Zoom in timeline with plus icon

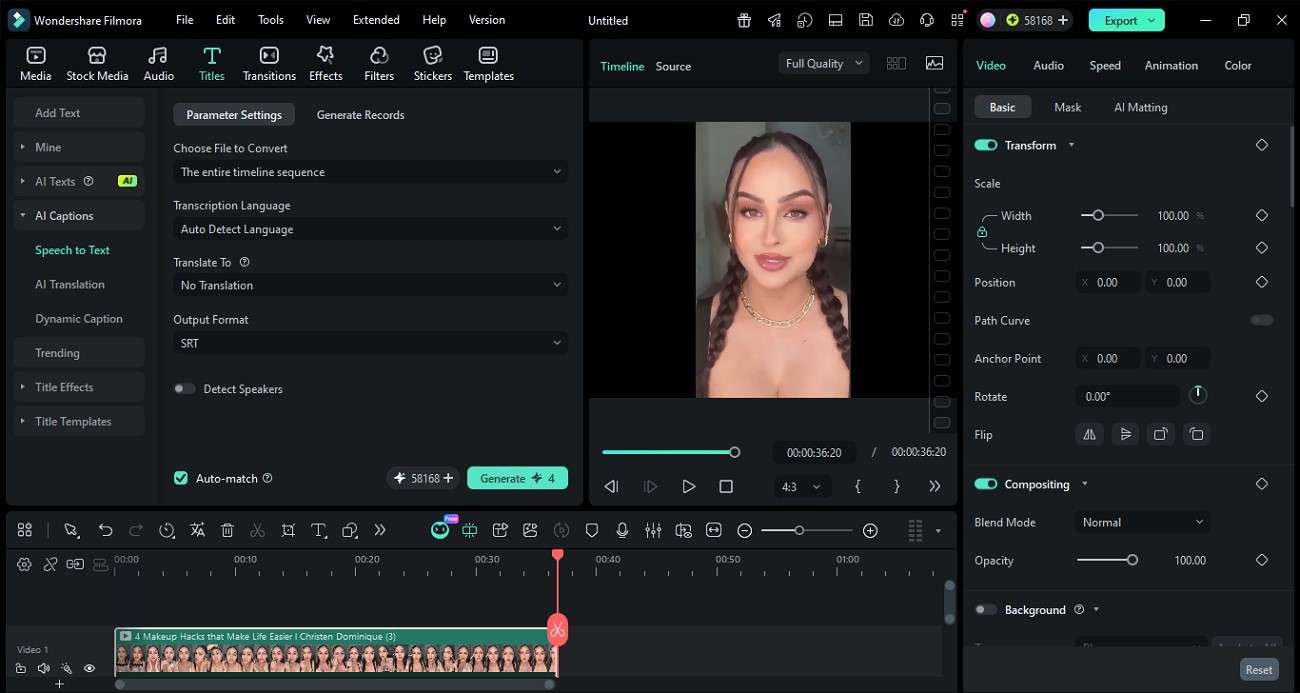point(870,530)
